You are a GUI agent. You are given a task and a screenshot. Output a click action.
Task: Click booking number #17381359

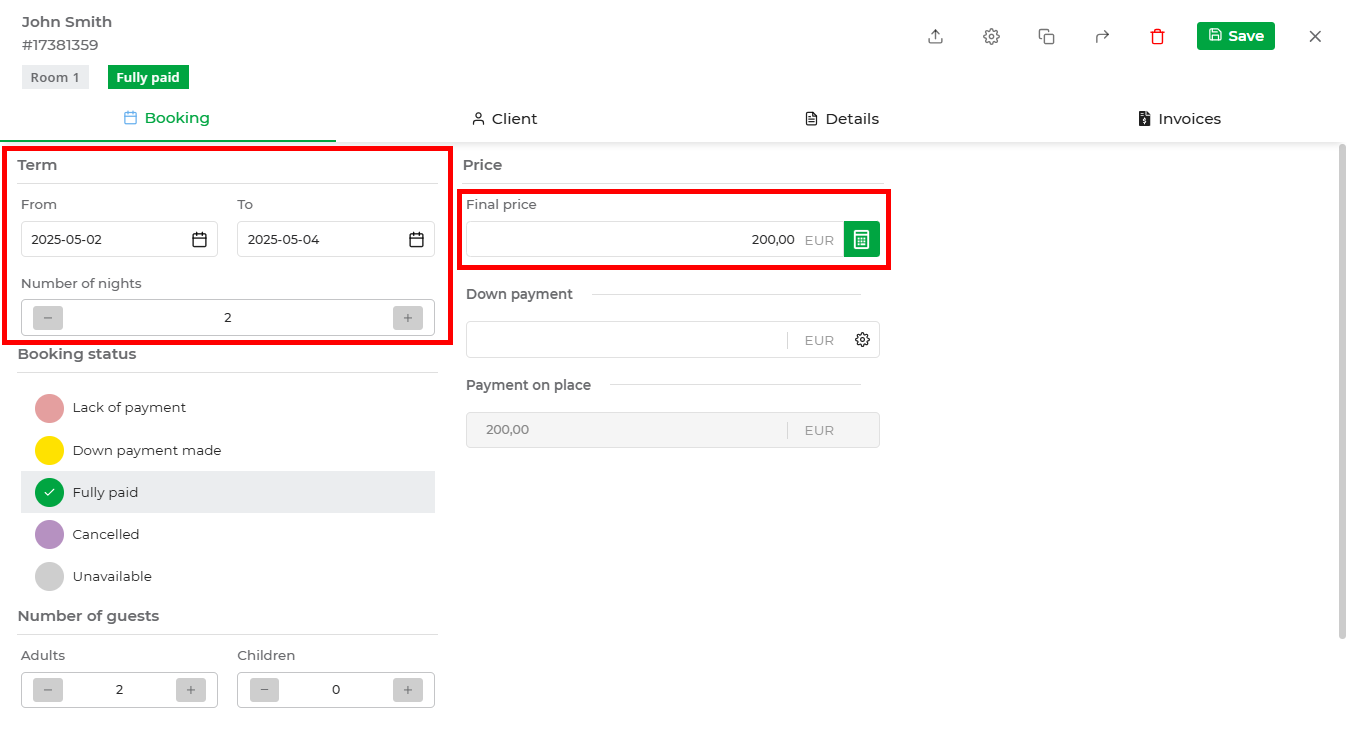[60, 45]
